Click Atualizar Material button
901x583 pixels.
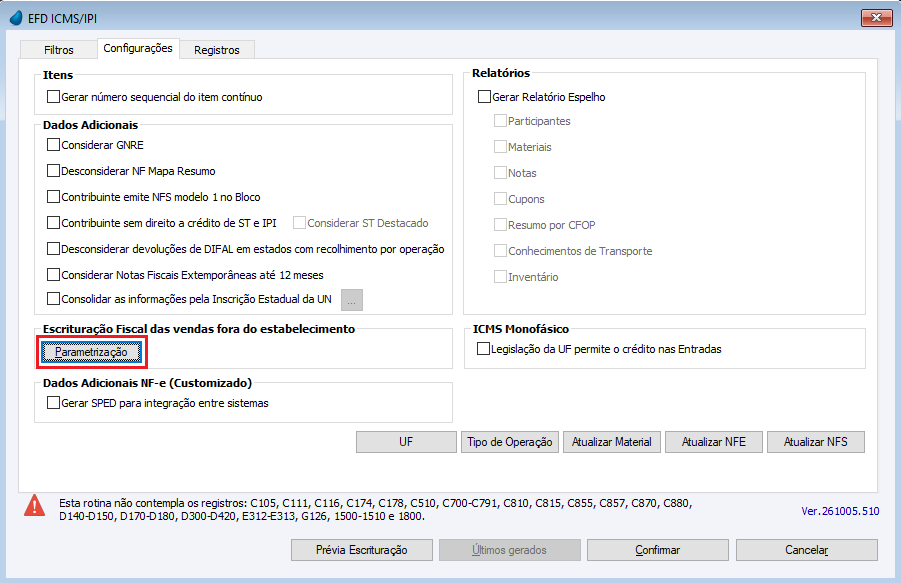pyautogui.click(x=612, y=442)
